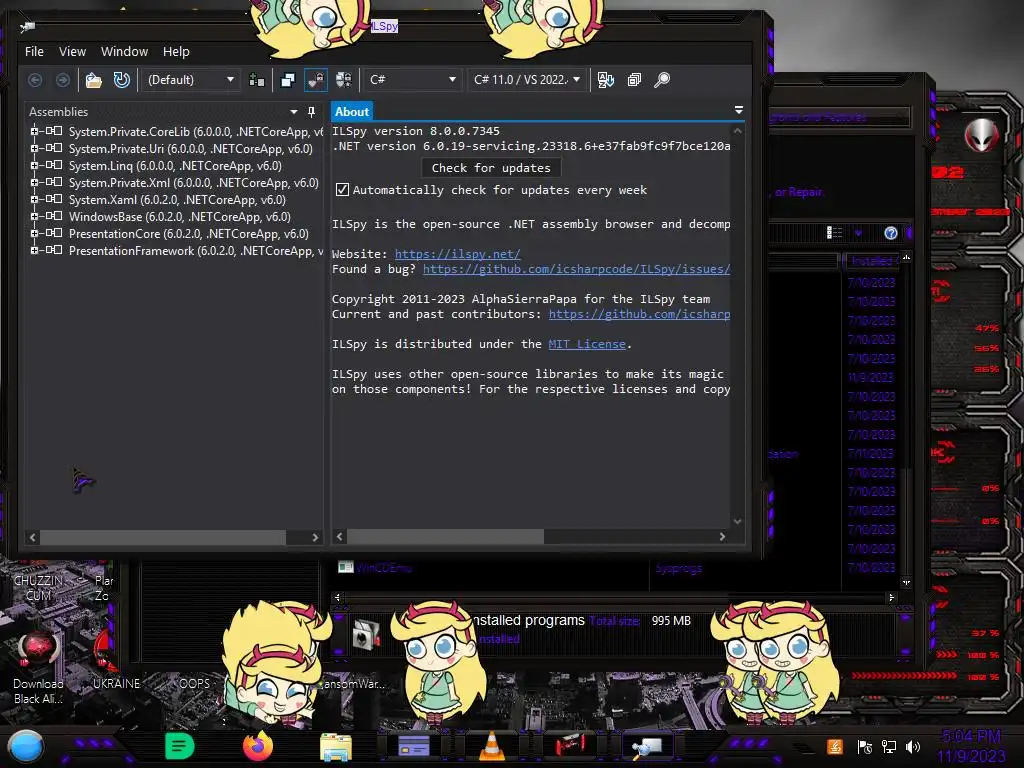Expand the PresentationFramework assembly node
The width and height of the screenshot is (1024, 768).
pos(34,250)
